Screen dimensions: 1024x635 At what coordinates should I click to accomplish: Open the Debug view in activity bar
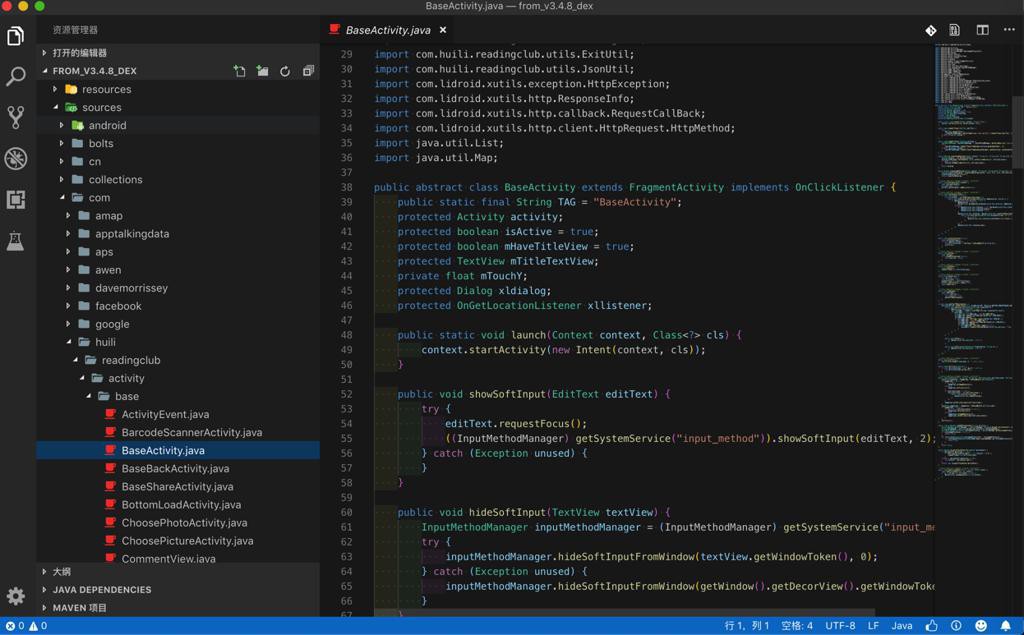click(16, 158)
